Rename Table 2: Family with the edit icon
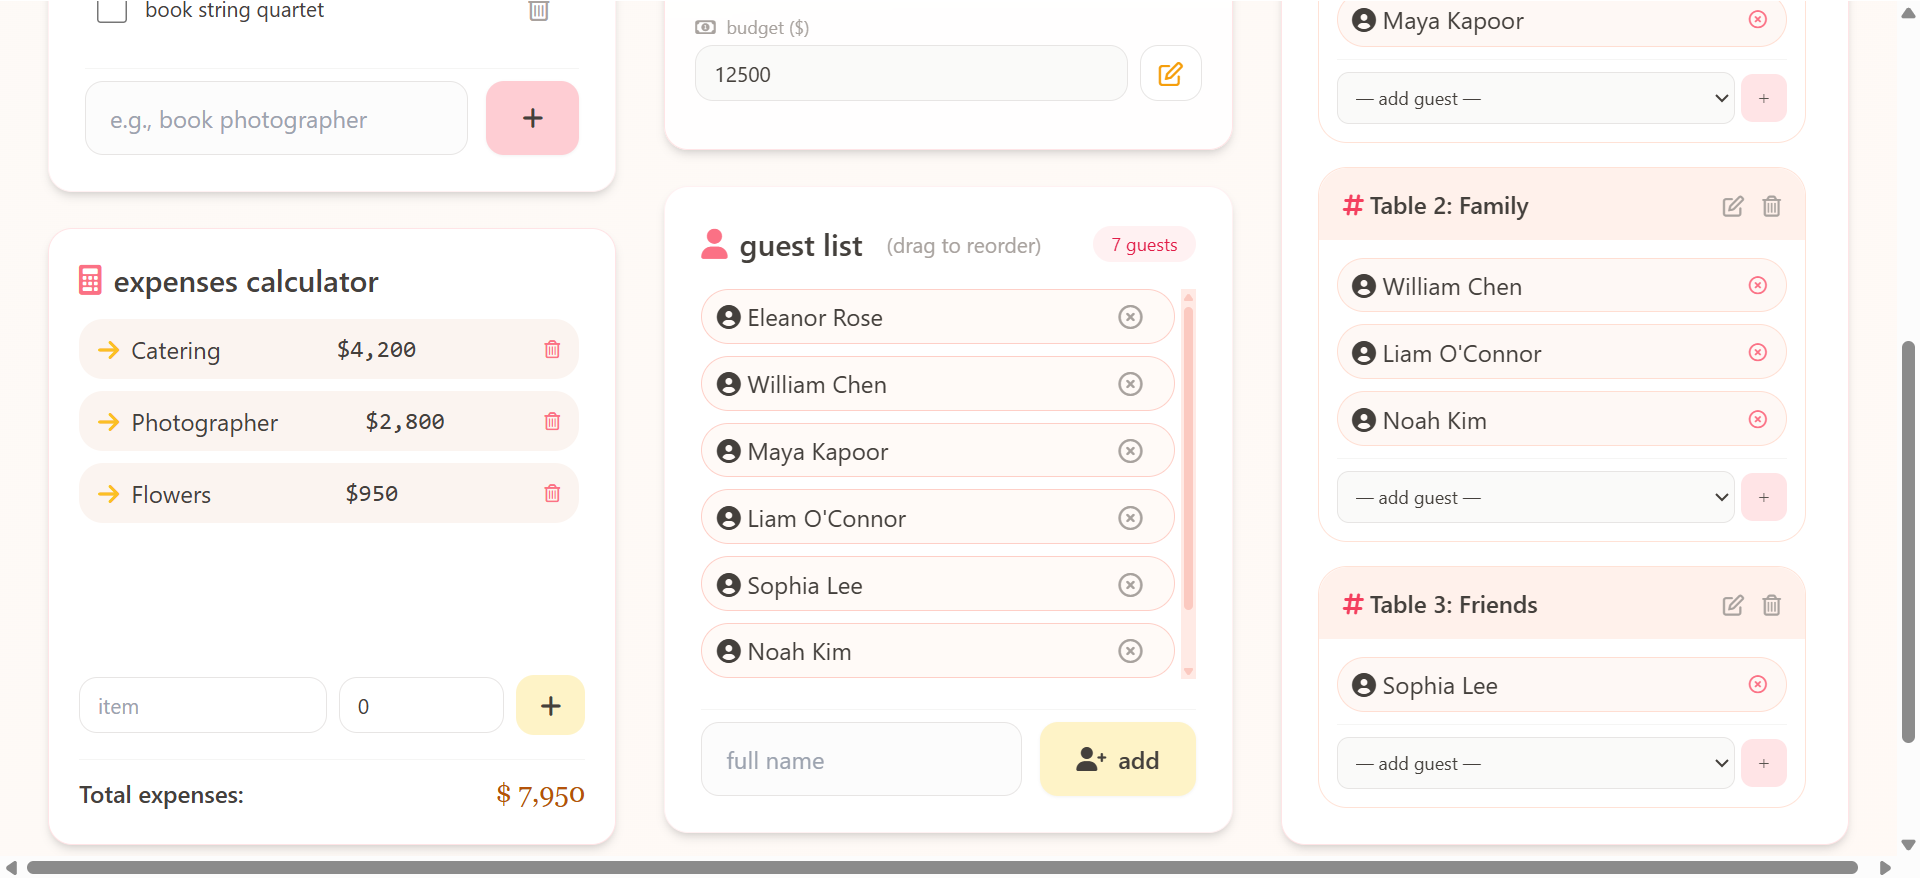Screen dimensions: 1920x878 (1733, 206)
